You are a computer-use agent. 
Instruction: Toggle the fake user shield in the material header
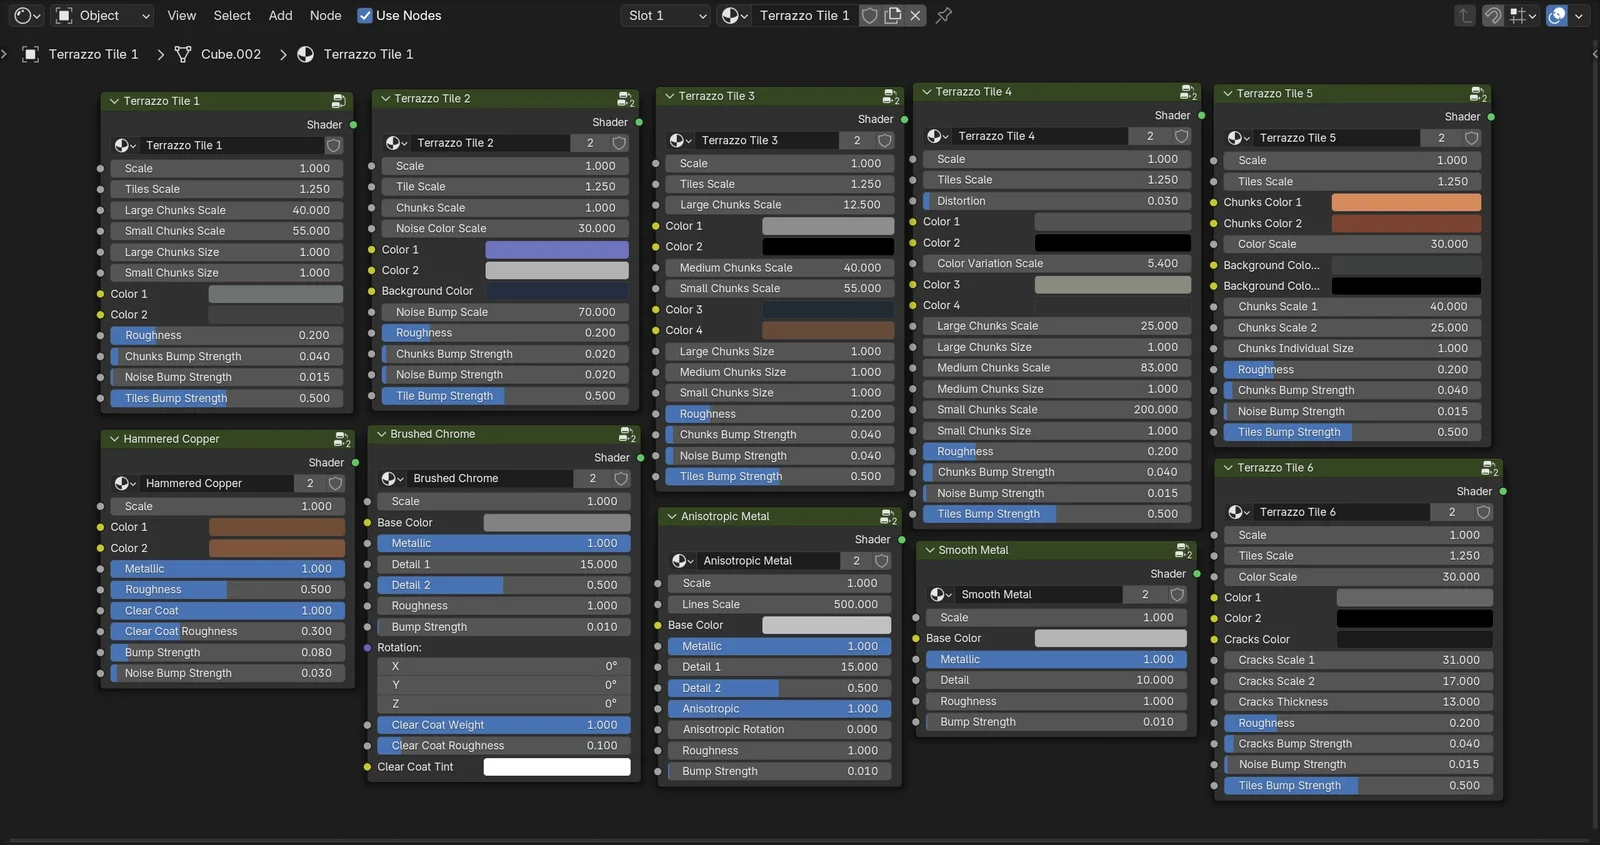point(870,15)
